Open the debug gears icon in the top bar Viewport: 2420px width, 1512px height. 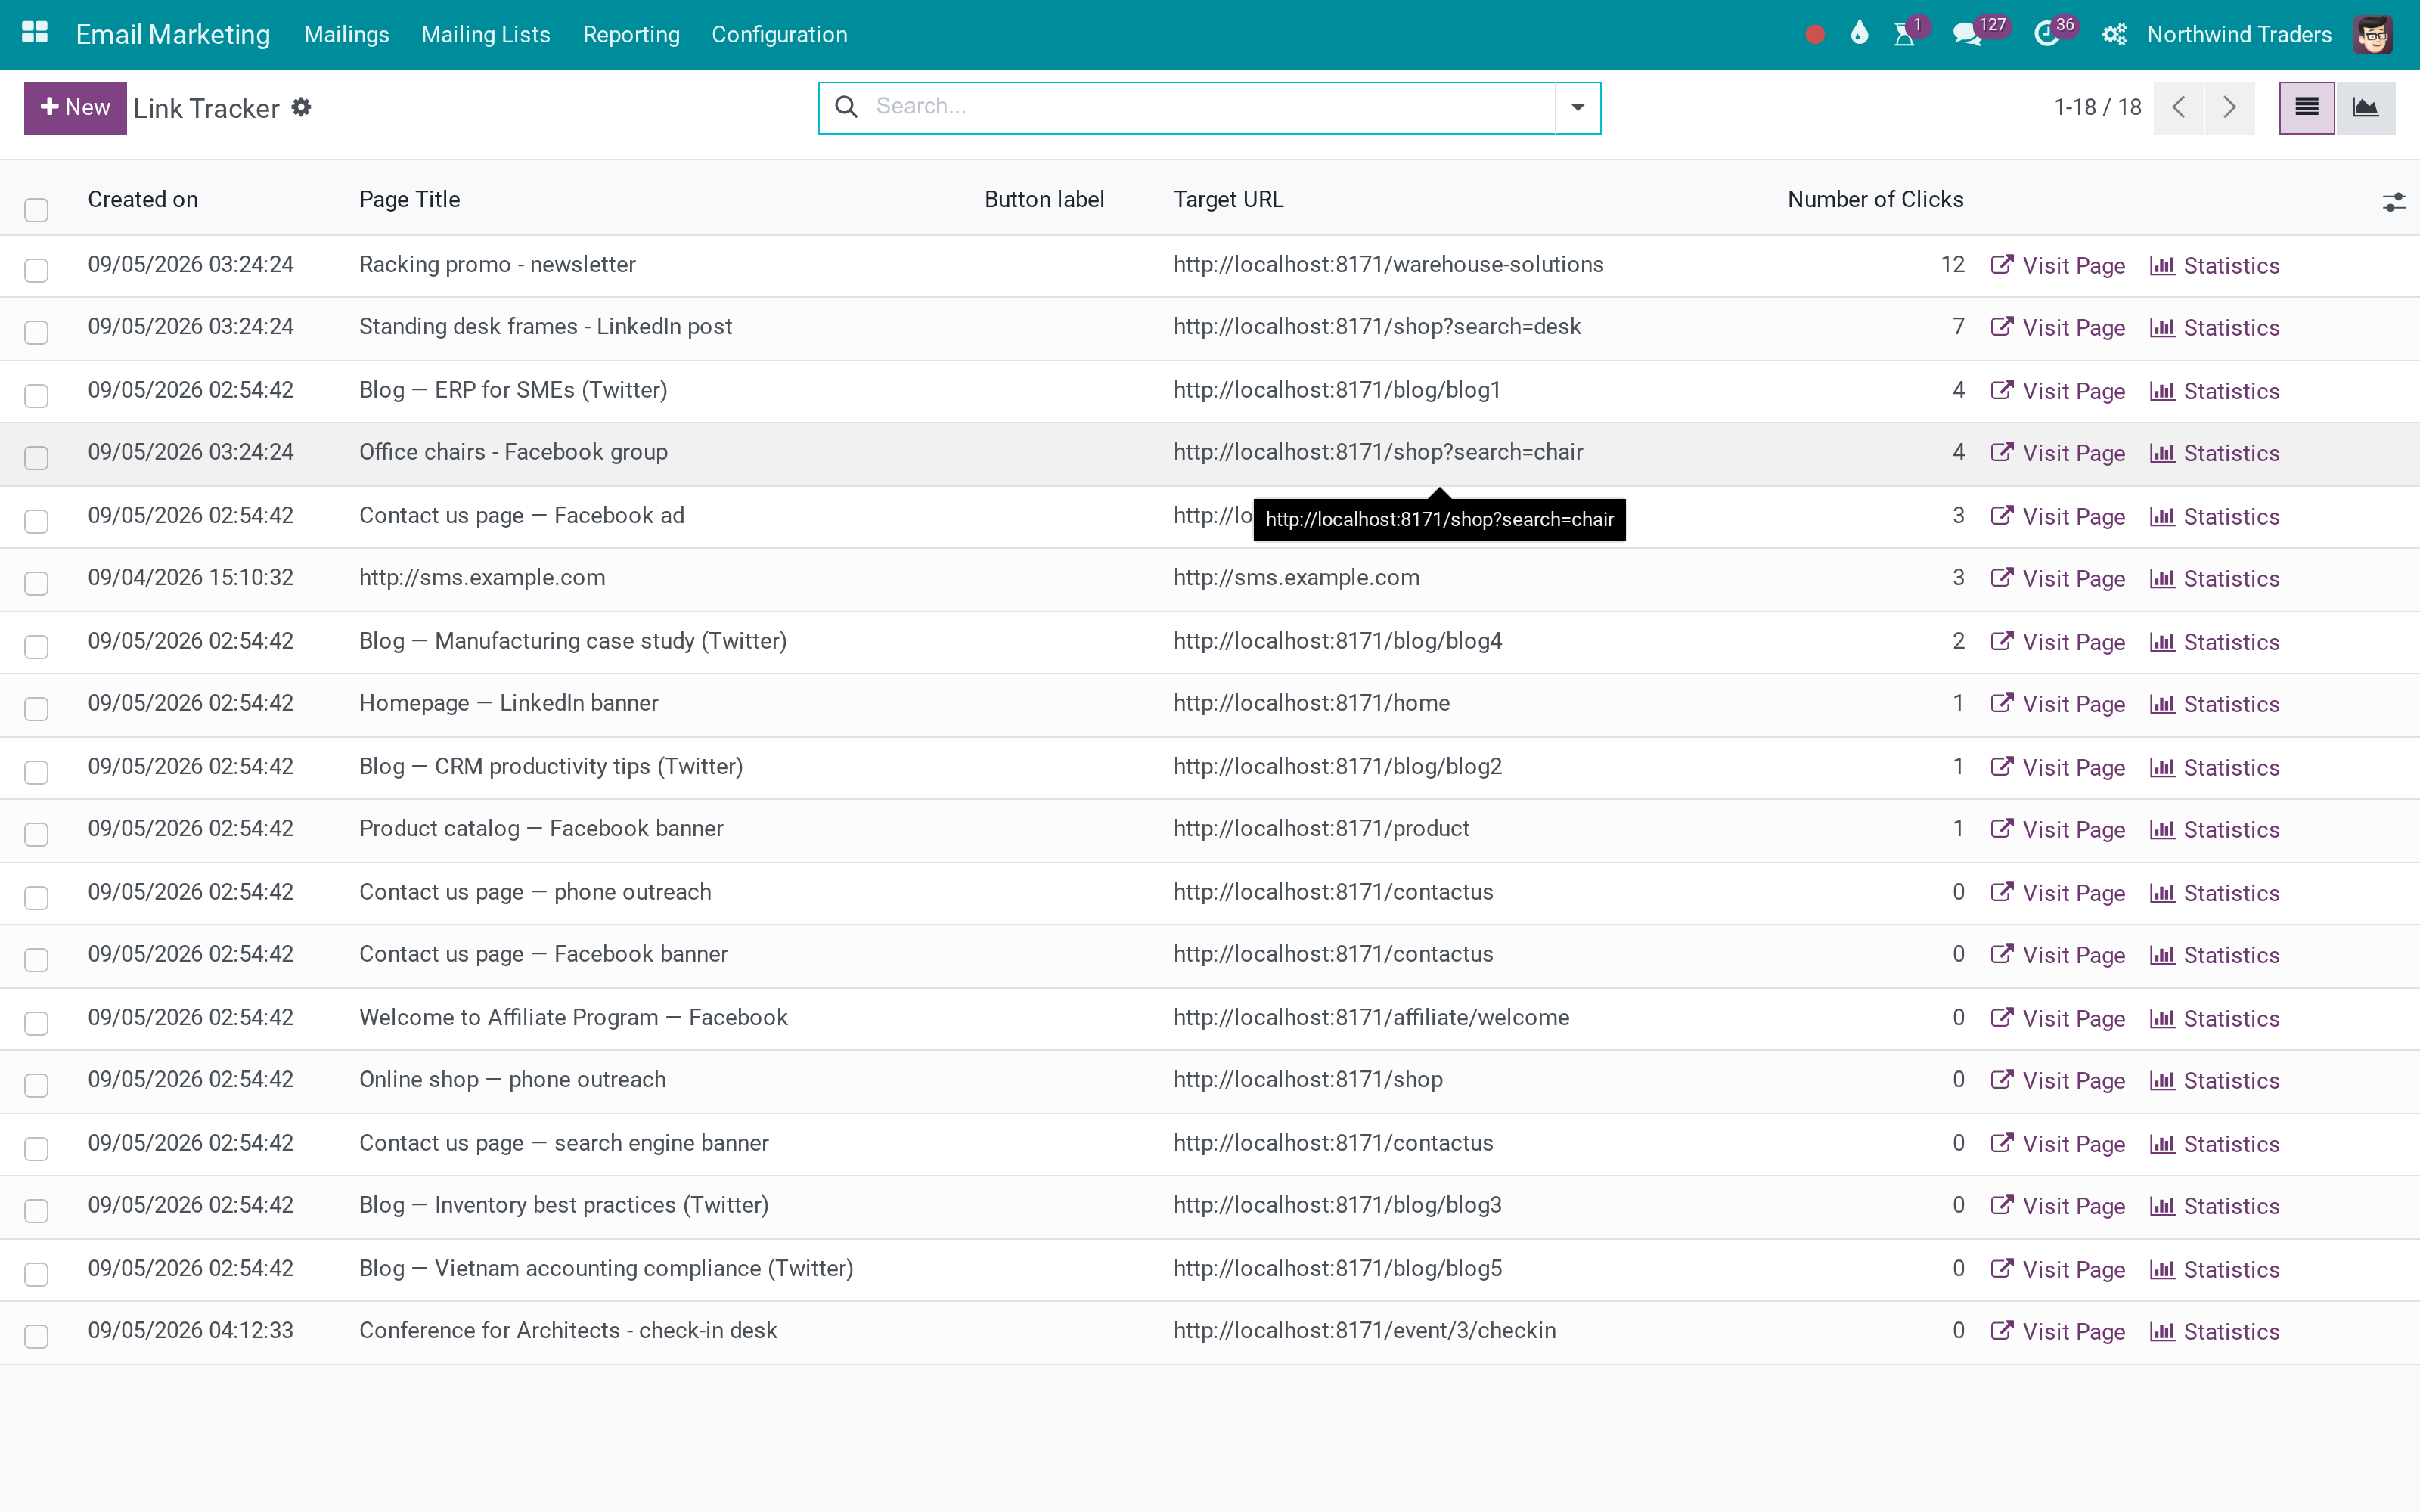[x=2113, y=34]
